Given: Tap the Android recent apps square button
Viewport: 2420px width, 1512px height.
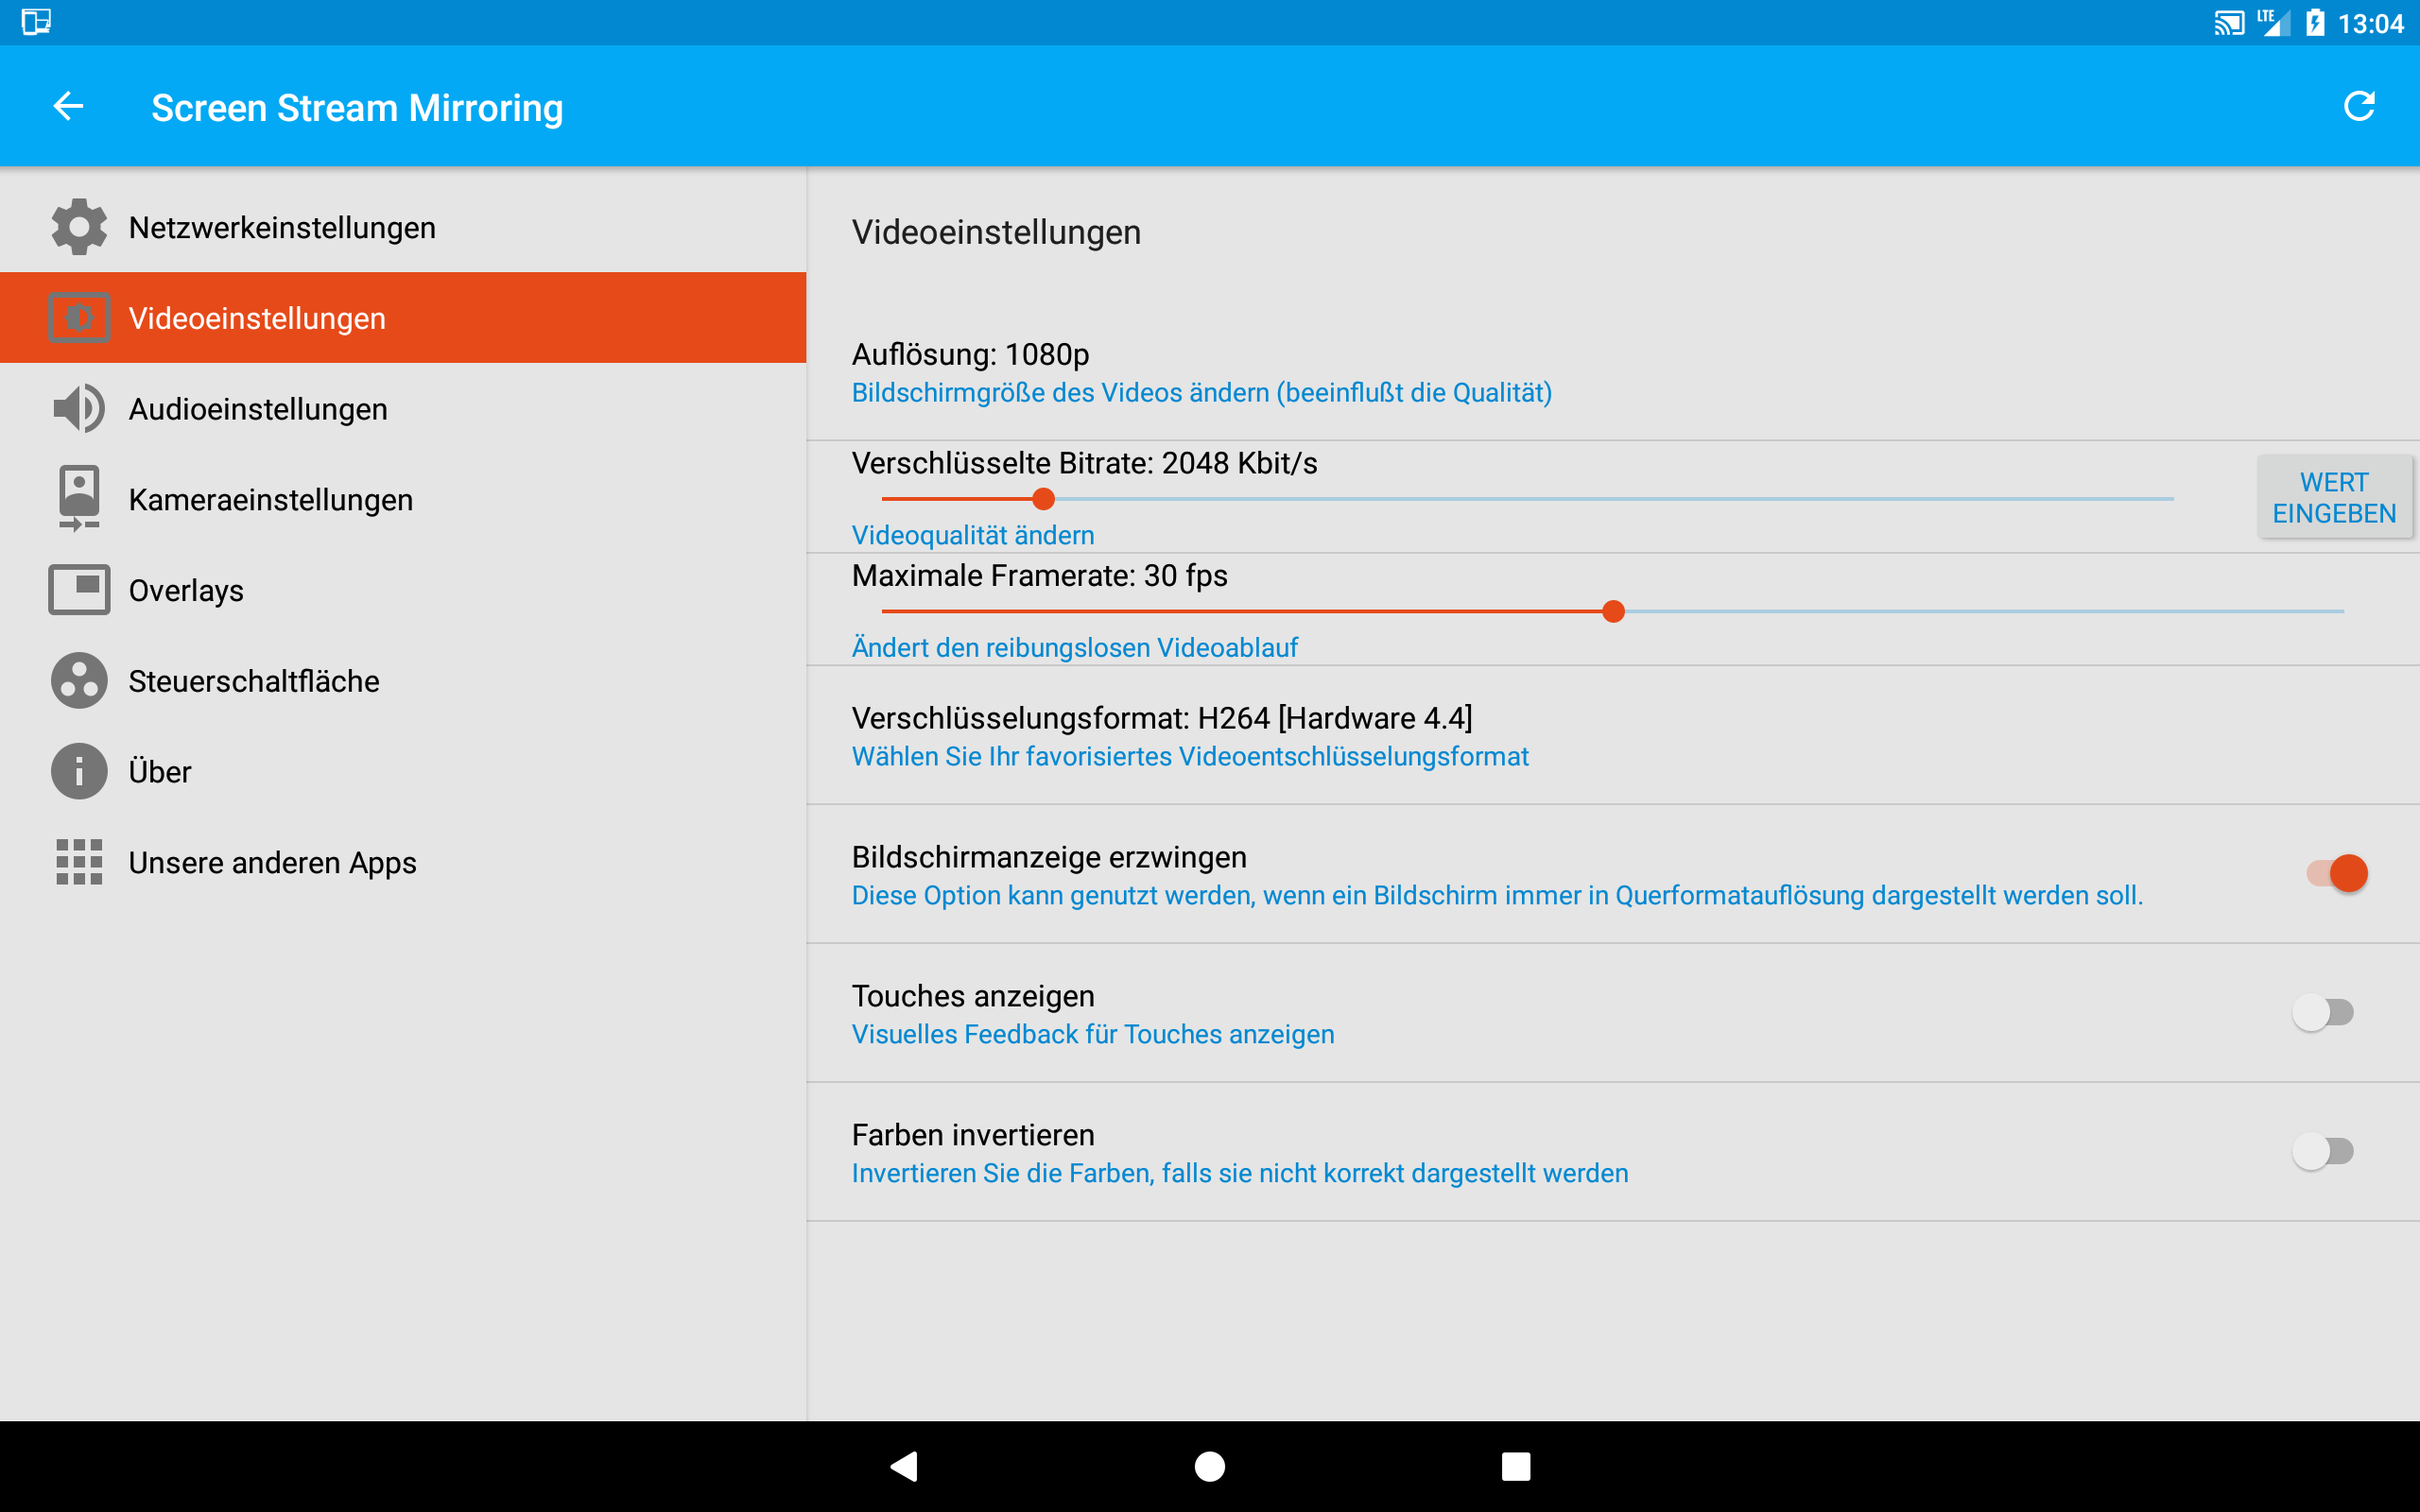Looking at the screenshot, I should point(1516,1466).
